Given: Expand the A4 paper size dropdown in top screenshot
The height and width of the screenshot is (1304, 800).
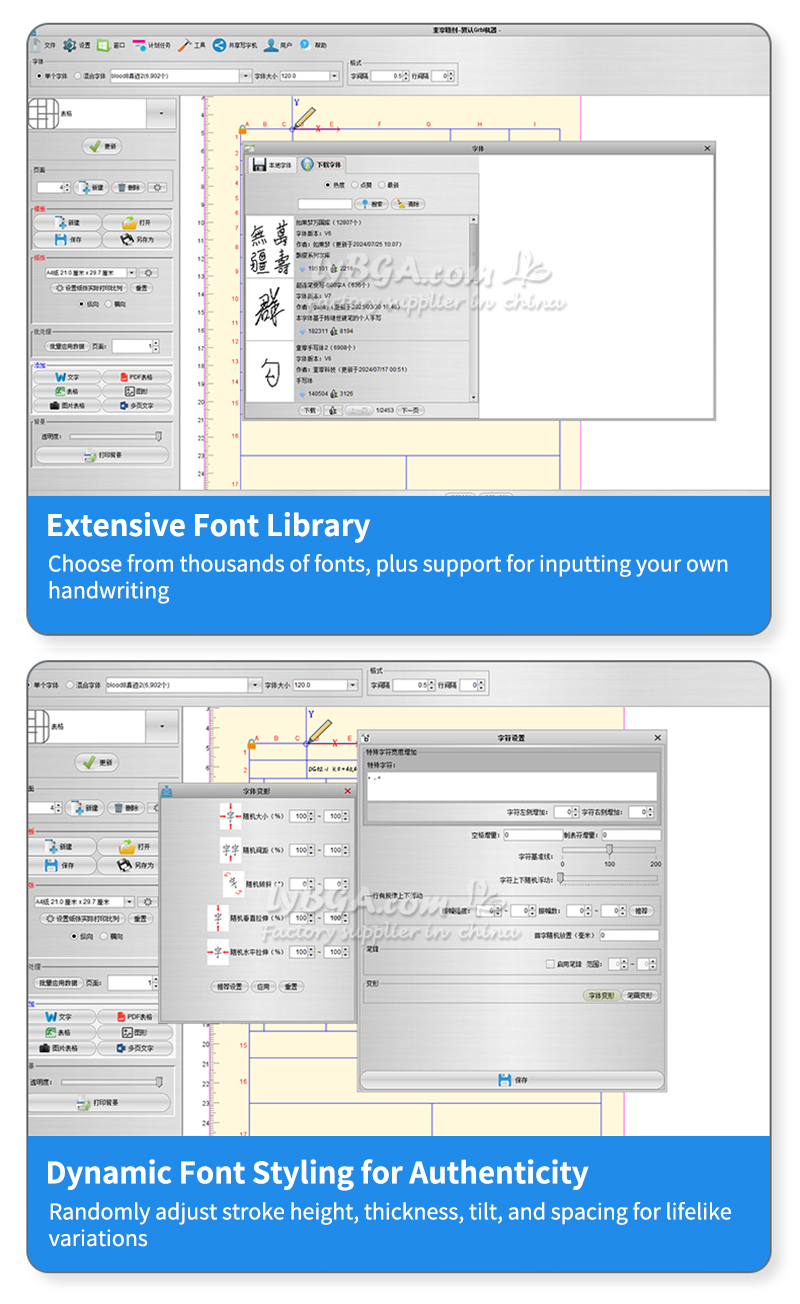Looking at the screenshot, I should click(131, 272).
